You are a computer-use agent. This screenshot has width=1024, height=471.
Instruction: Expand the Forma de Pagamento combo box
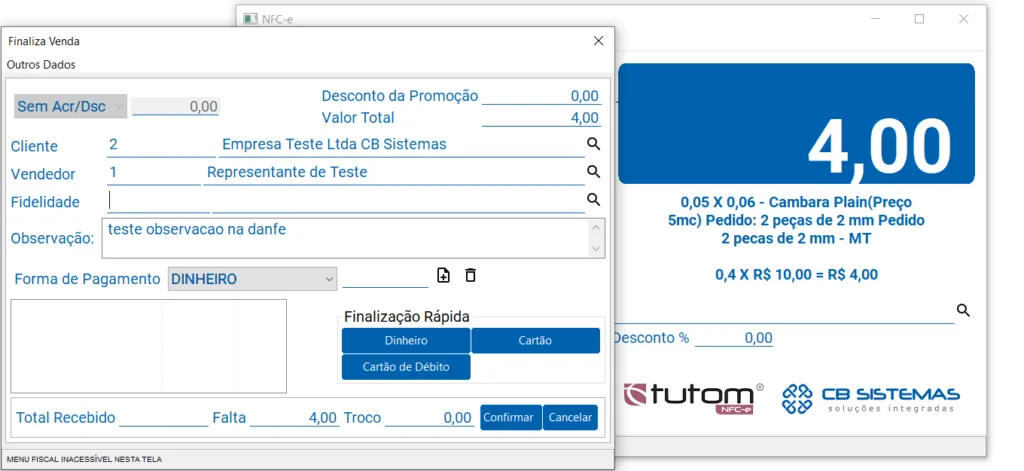point(252,279)
